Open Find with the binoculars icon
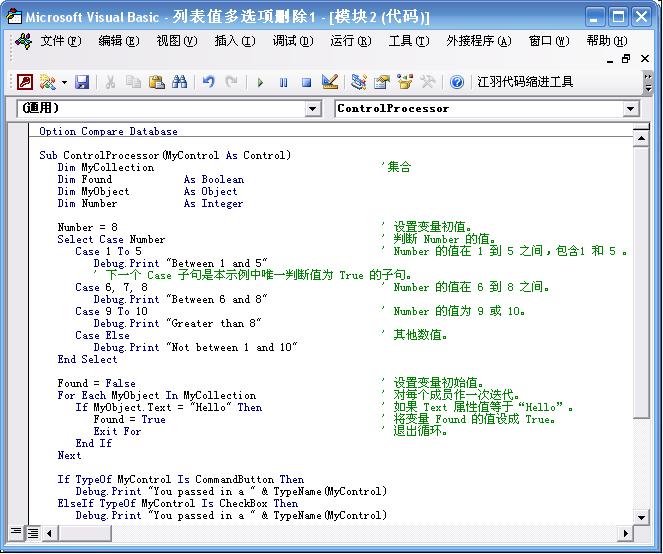Viewport: 663px width, 554px height. click(180, 82)
